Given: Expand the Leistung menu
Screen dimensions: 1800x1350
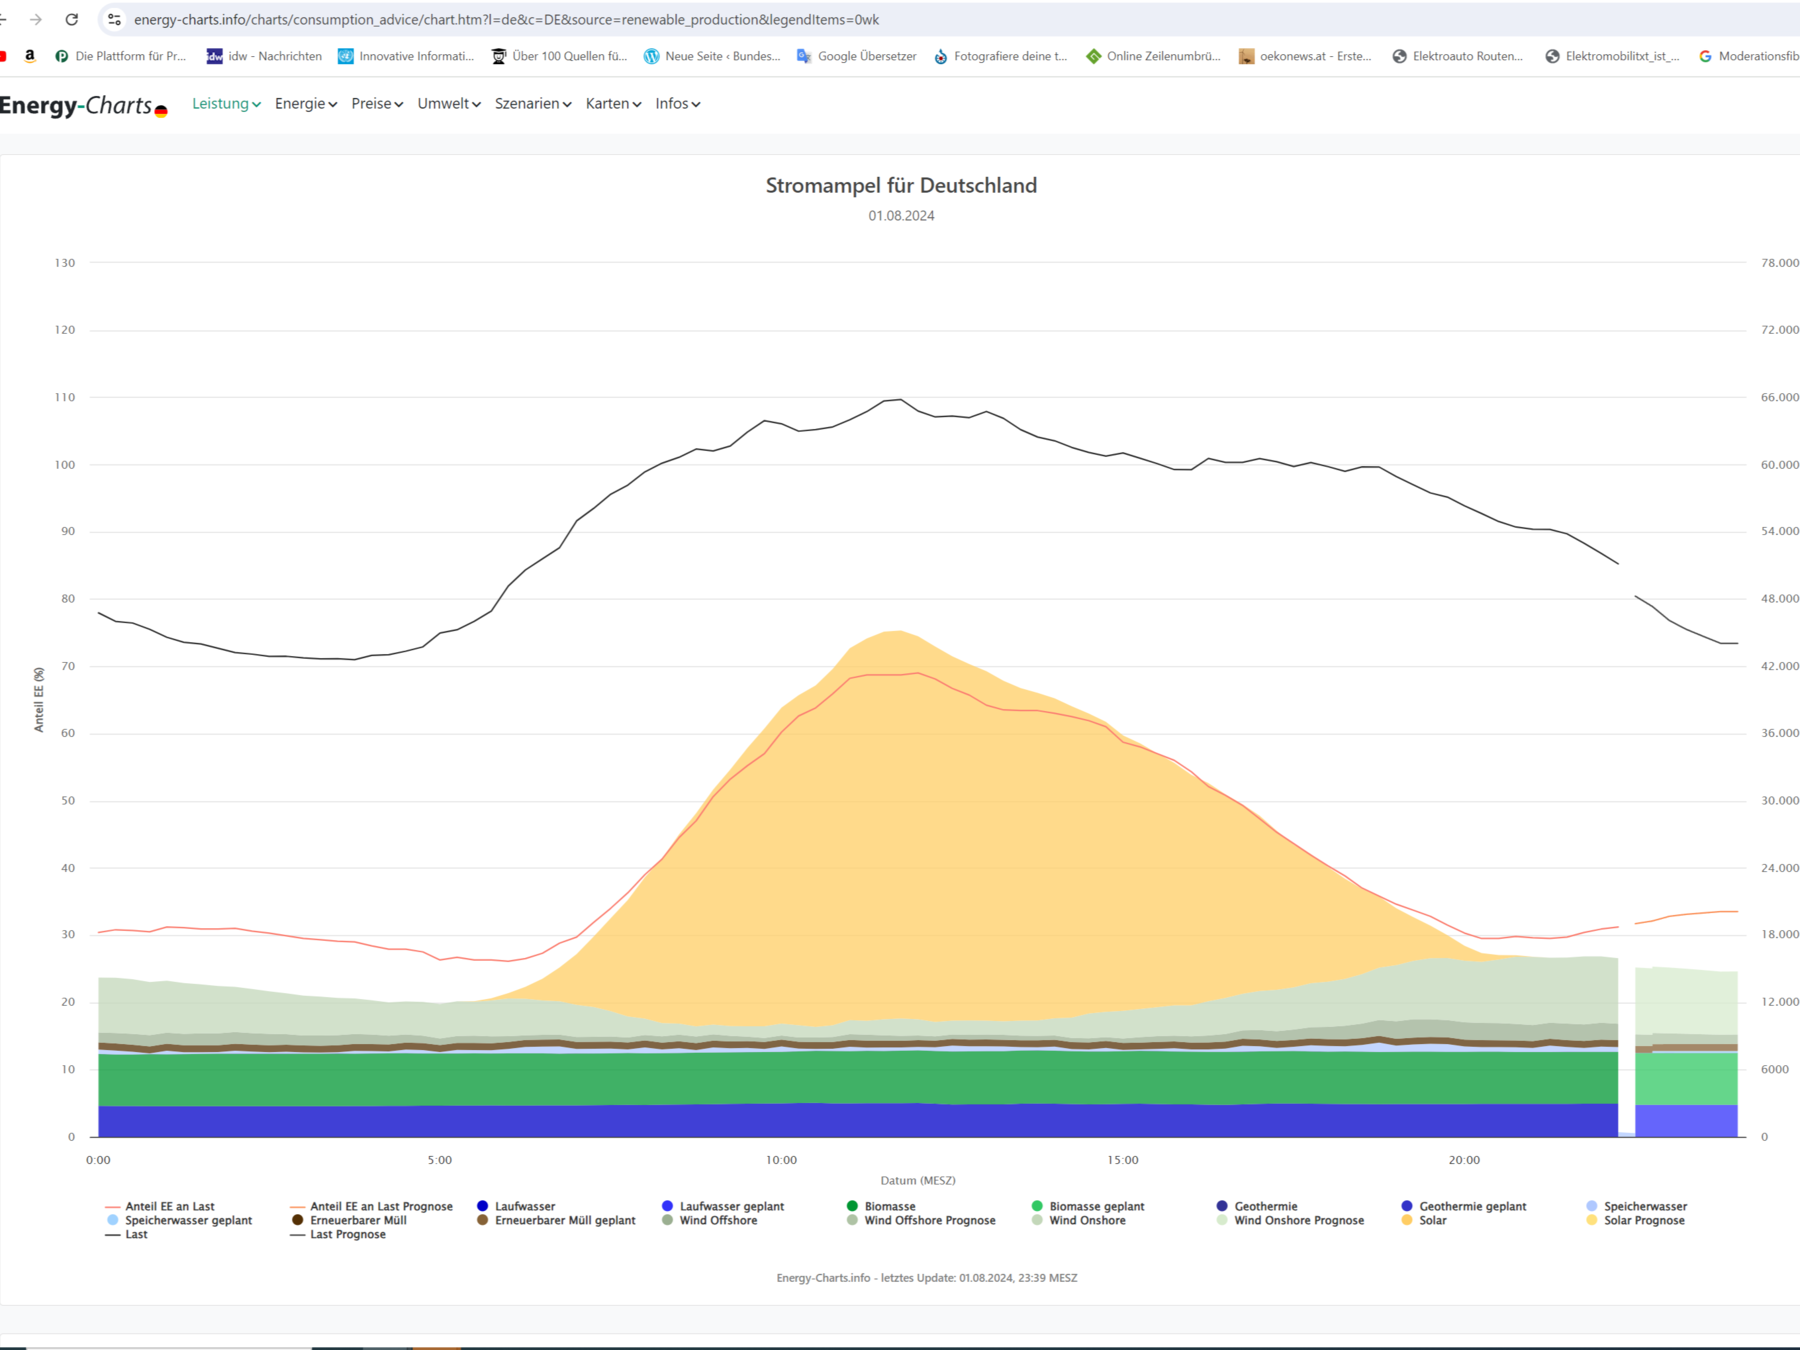Looking at the screenshot, I should click(226, 104).
